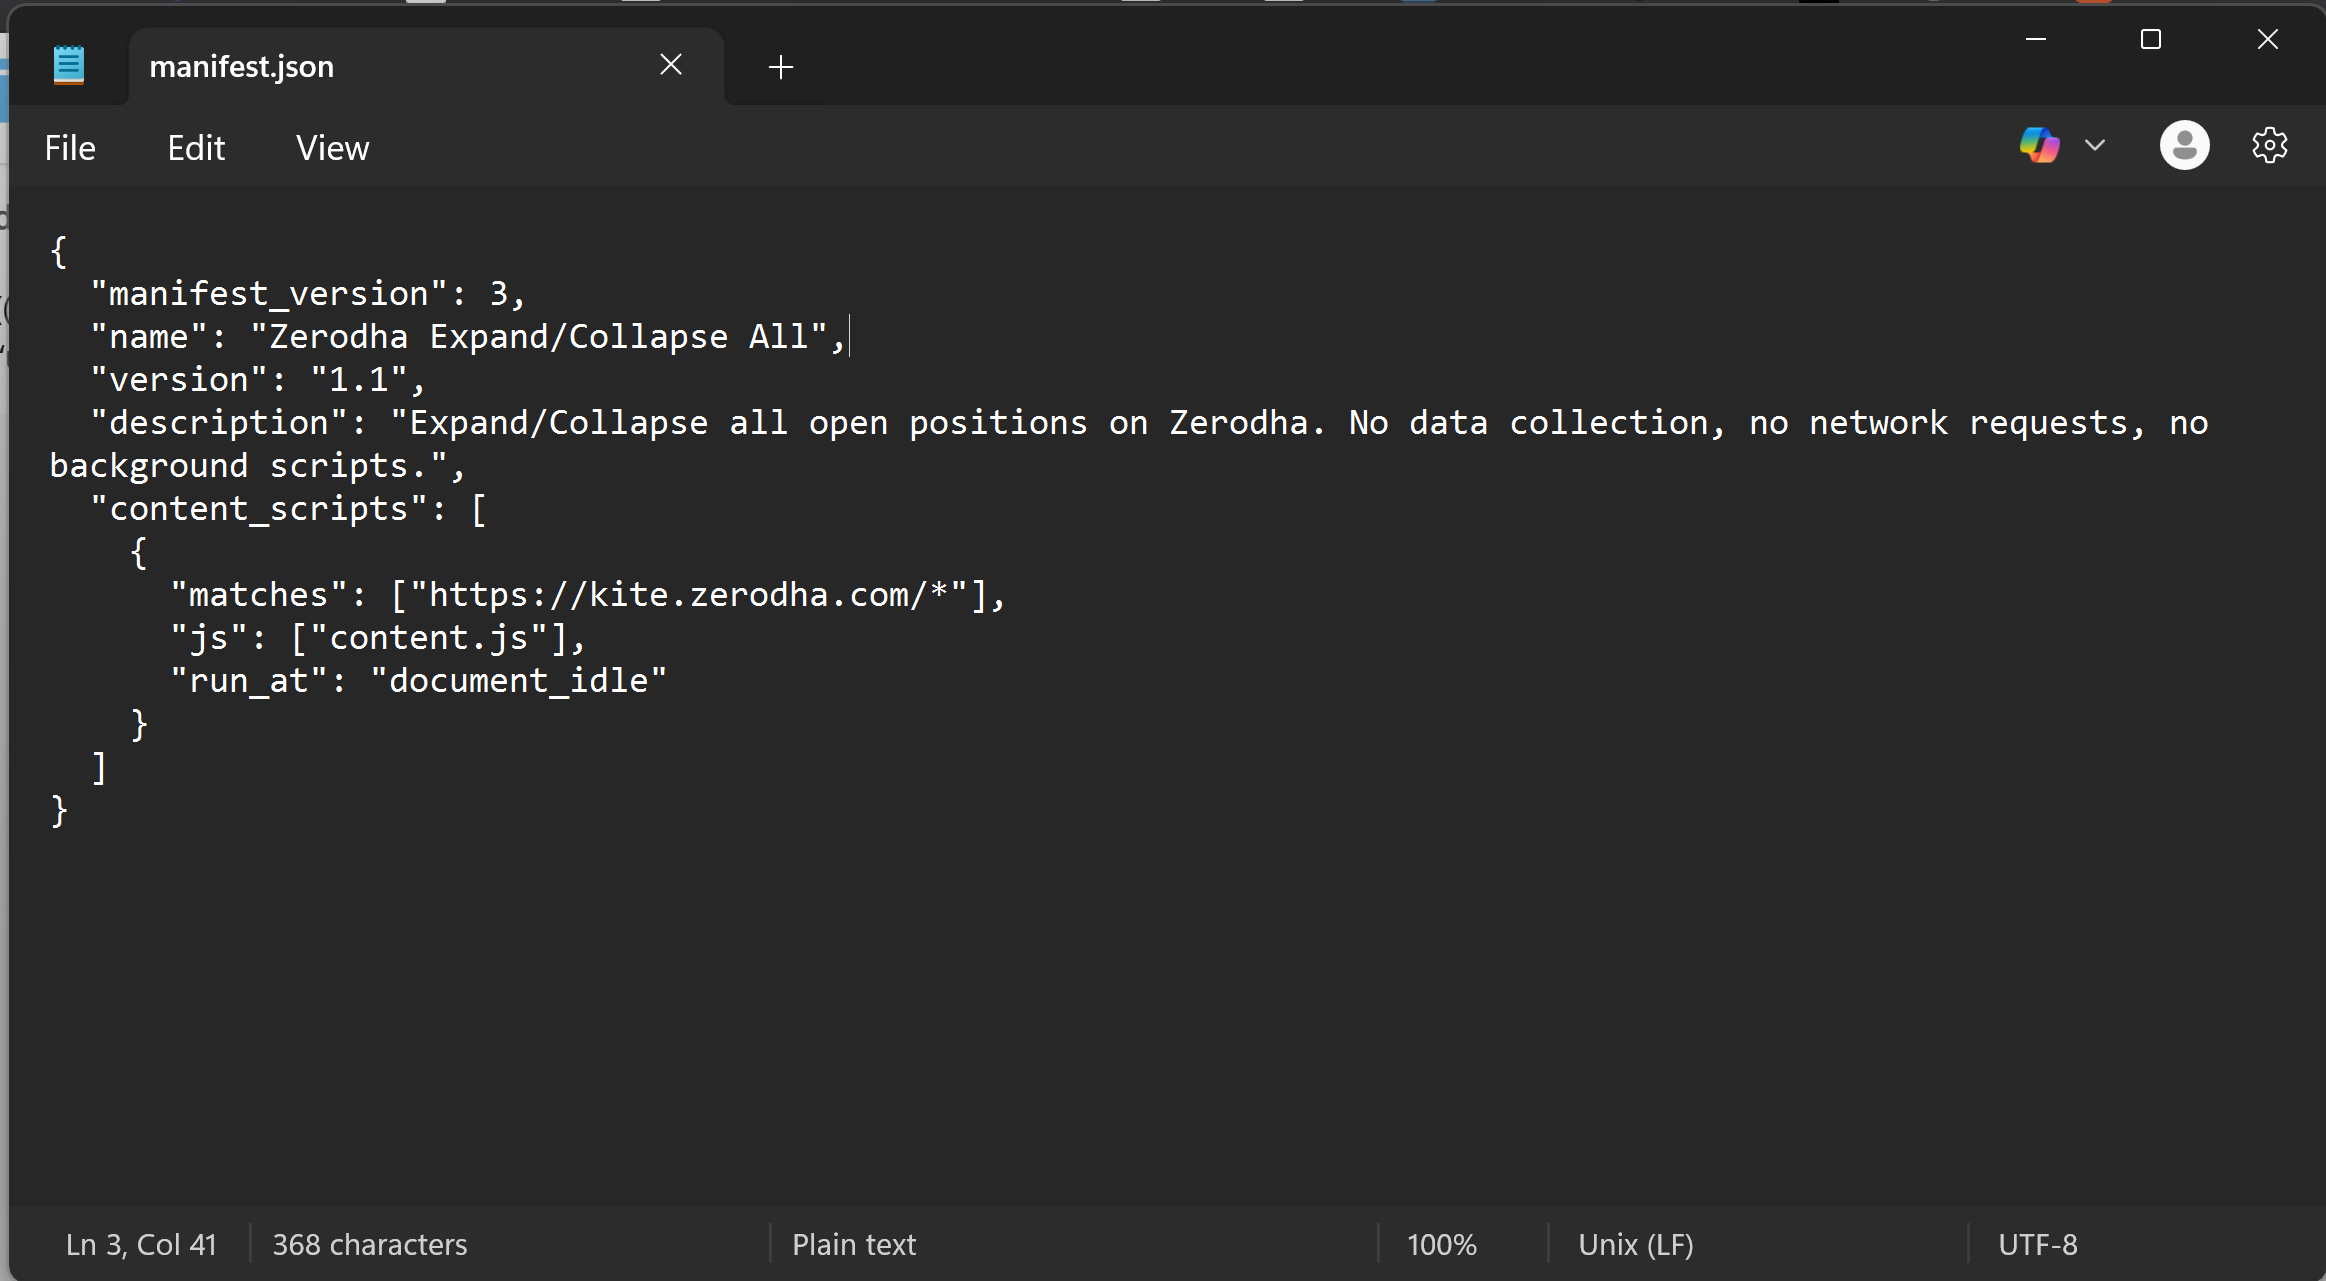Maximize the Notepad window
The height and width of the screenshot is (1281, 2326).
[x=2151, y=39]
